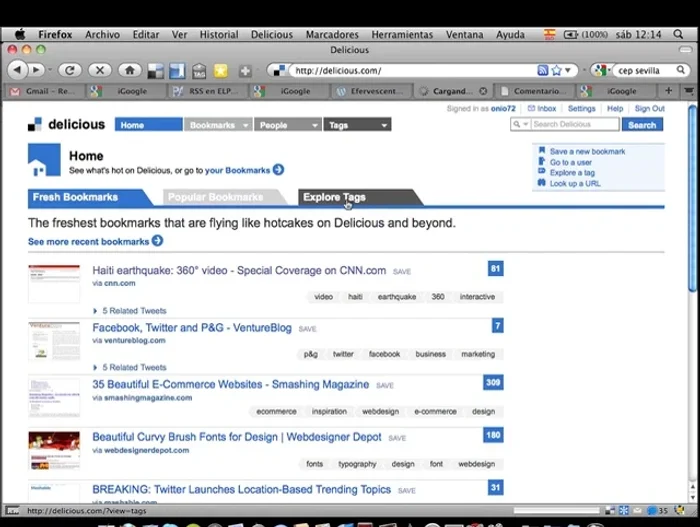Click the Search button on Delicious
The width and height of the screenshot is (700, 527).
pos(642,125)
